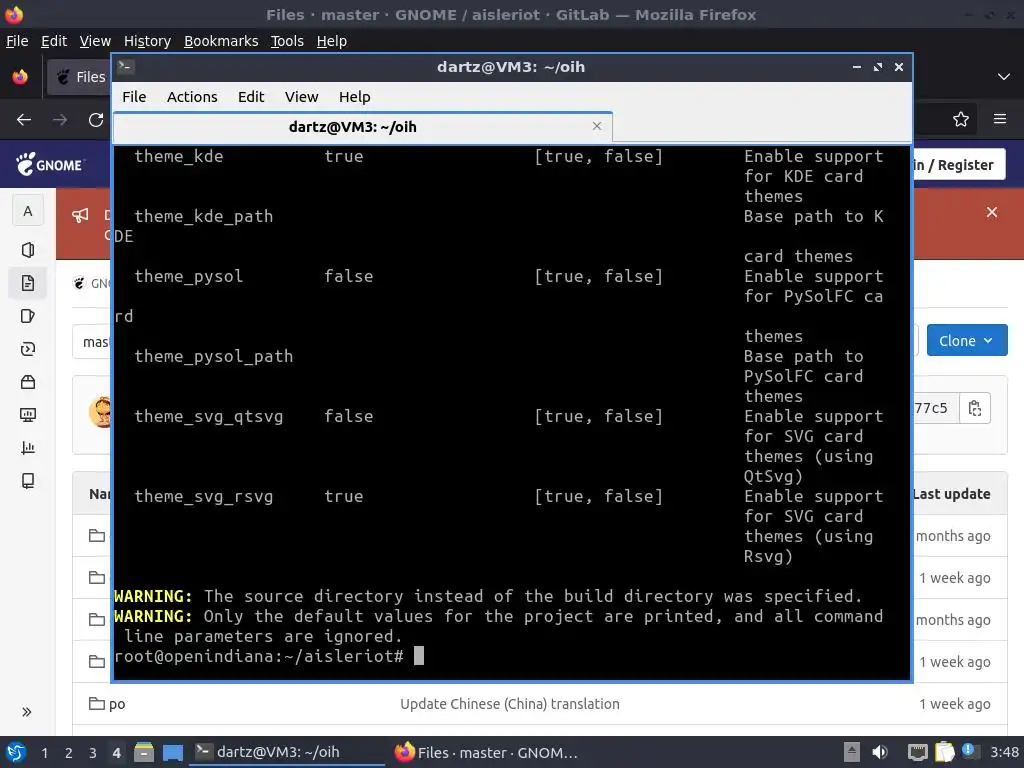Click the commit author avatar thumbnail
This screenshot has height=768, width=1024.
click(101, 412)
